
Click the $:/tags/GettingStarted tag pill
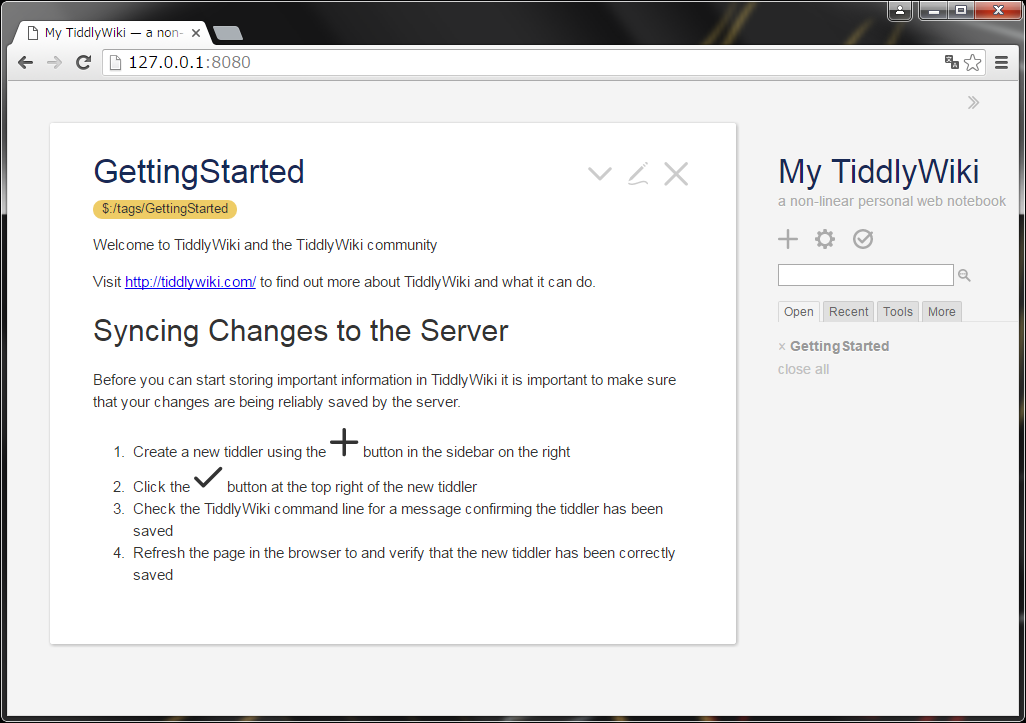pyautogui.click(x=165, y=209)
